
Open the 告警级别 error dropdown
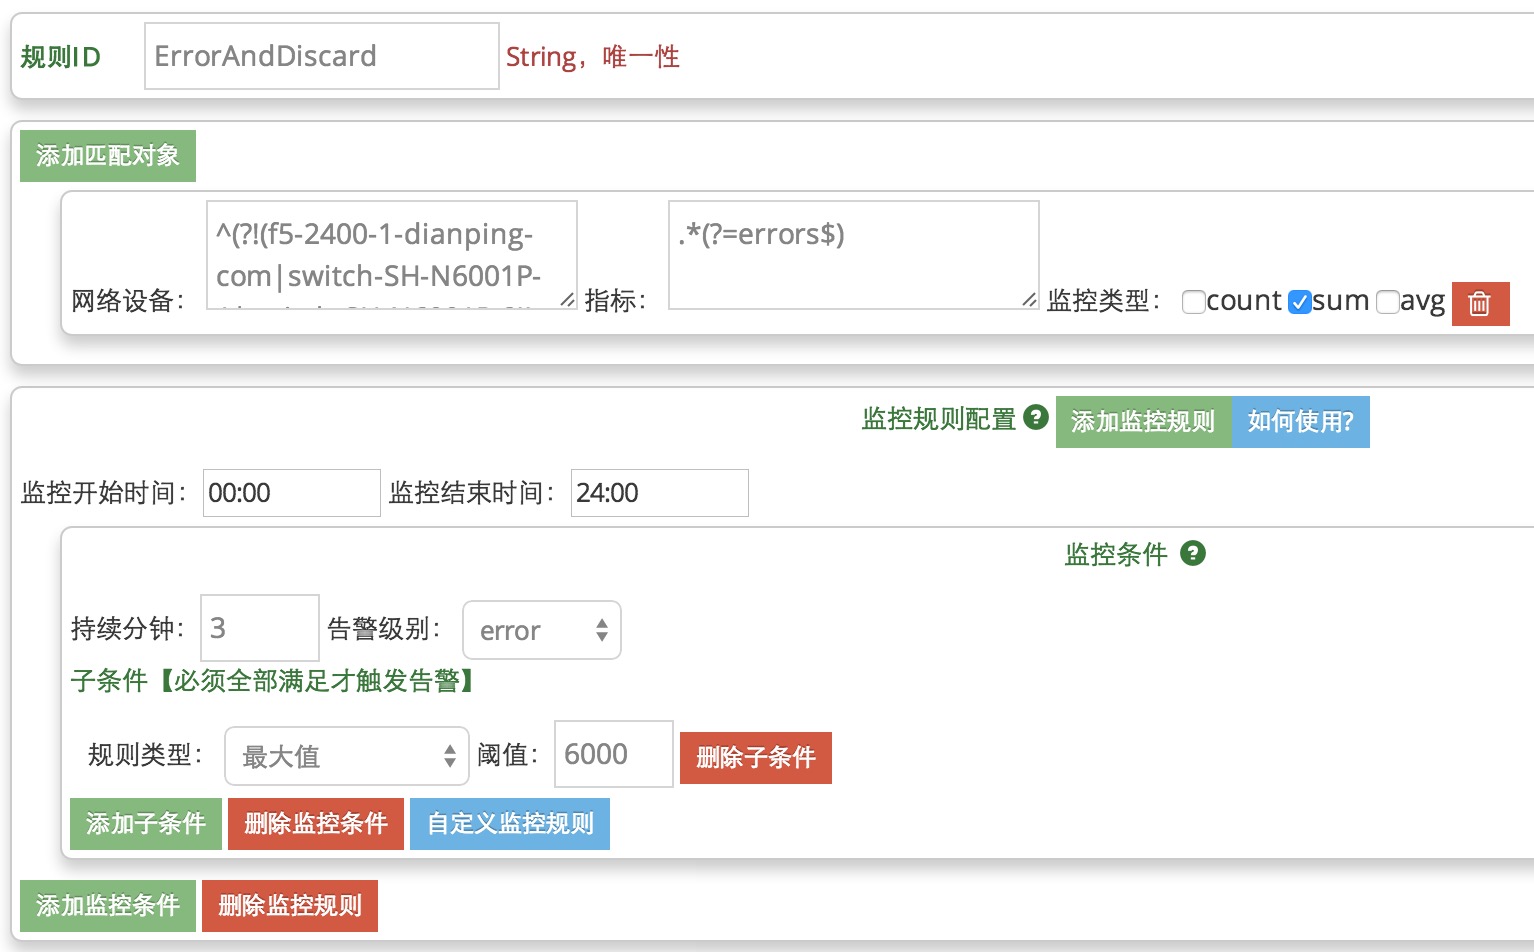541,630
